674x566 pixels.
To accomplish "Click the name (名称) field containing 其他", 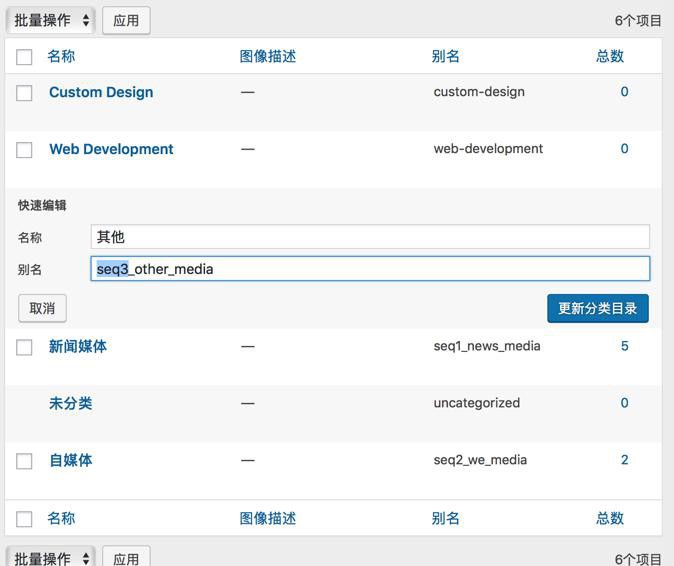I will click(370, 237).
